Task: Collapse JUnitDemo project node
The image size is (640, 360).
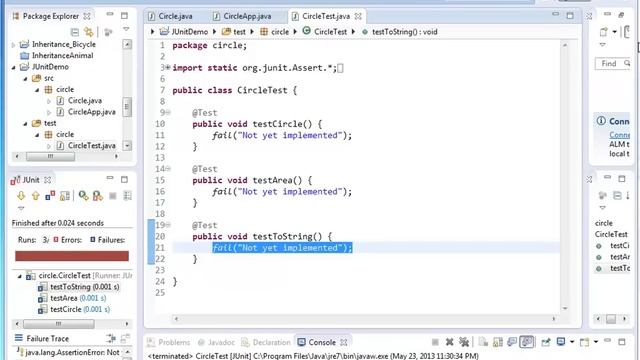Action: coord(13,67)
